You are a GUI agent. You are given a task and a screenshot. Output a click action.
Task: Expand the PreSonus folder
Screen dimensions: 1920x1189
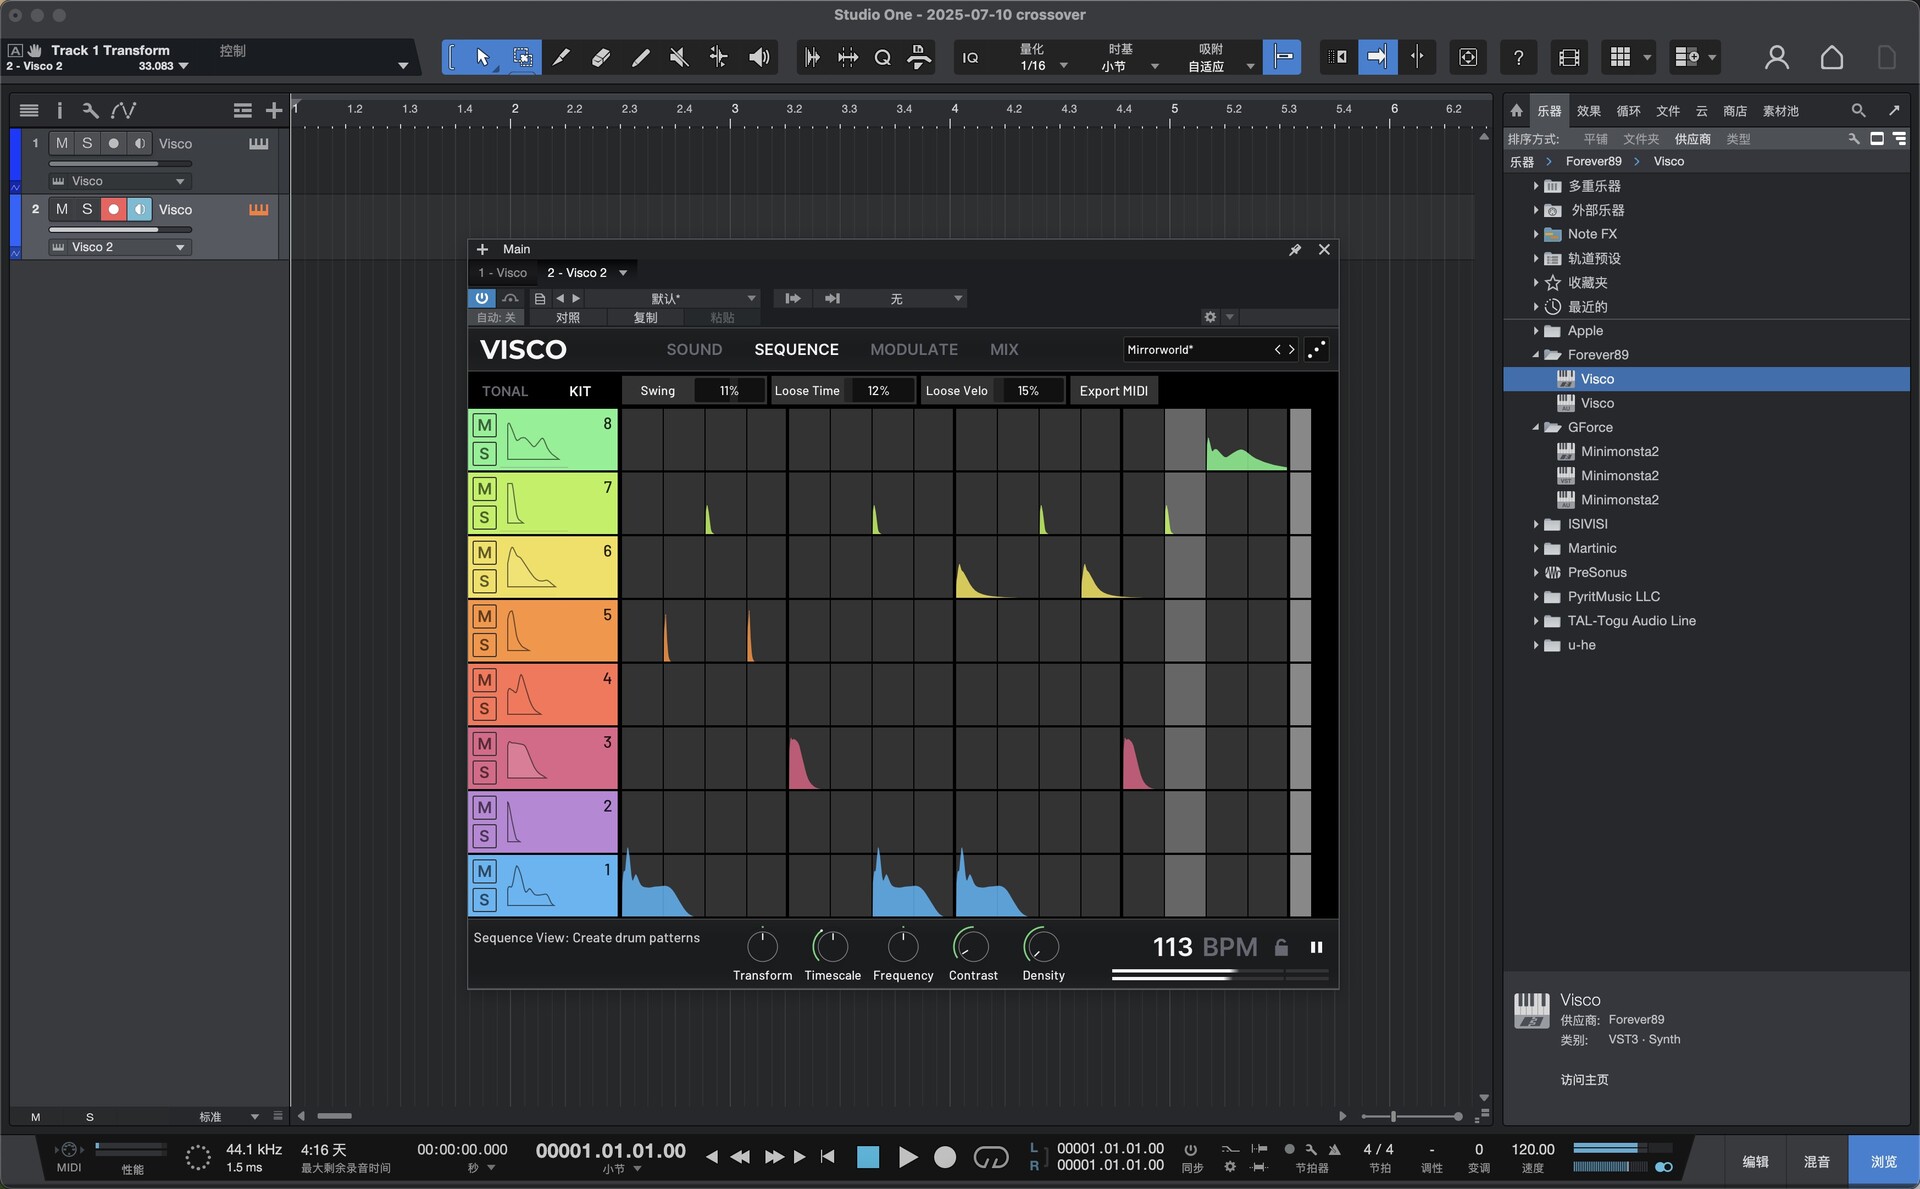pyautogui.click(x=1536, y=572)
